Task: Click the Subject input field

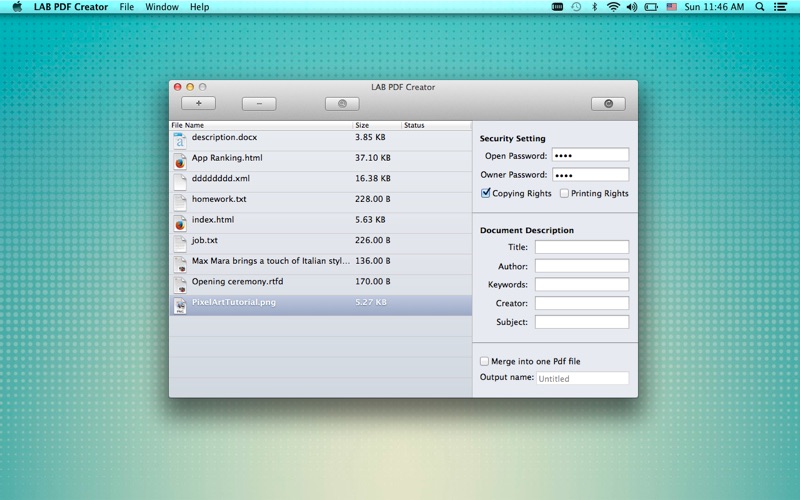Action: pos(582,322)
